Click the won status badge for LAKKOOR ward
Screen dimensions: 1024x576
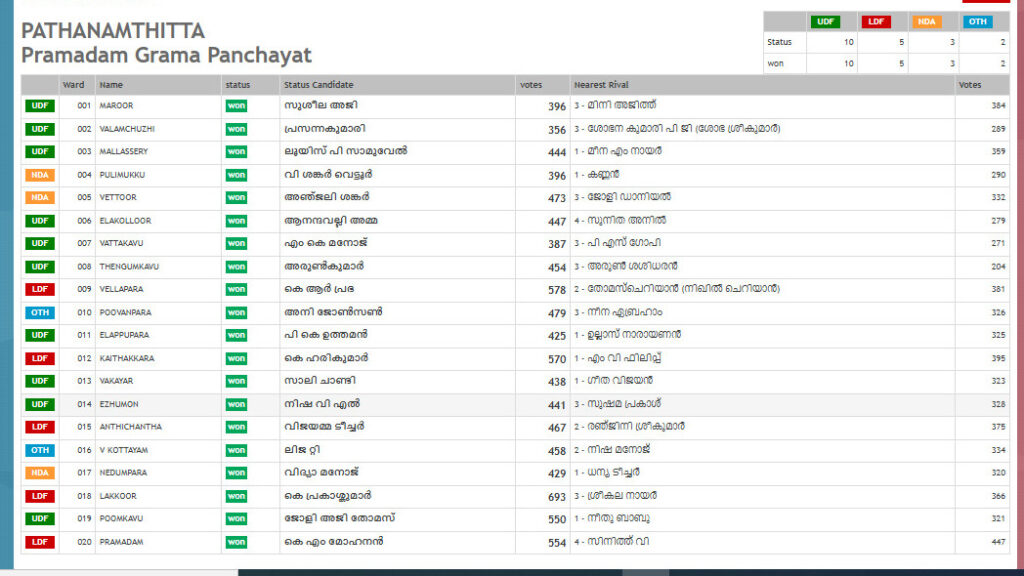click(236, 496)
